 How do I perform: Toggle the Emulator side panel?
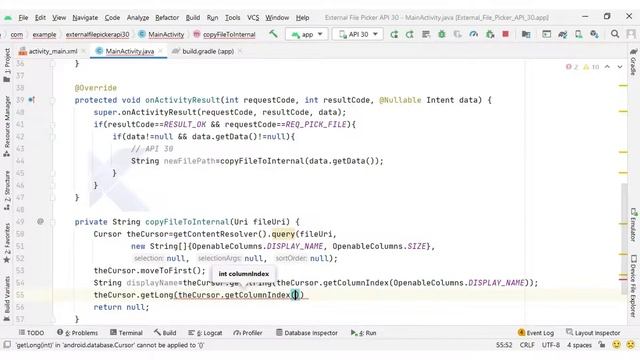[x=633, y=225]
